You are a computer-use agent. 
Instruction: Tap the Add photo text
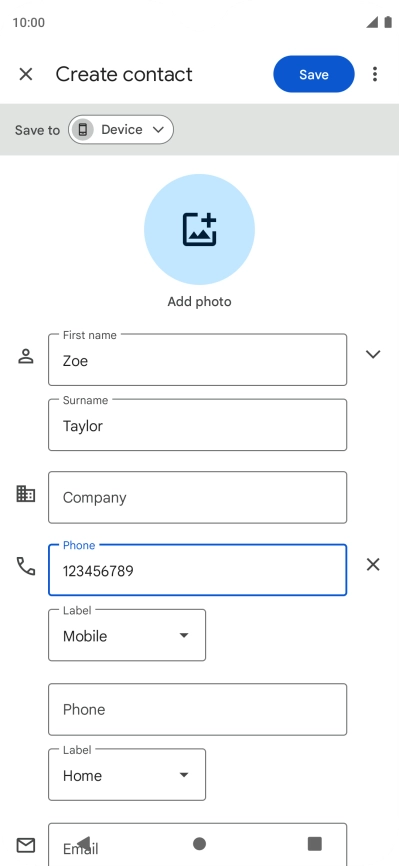point(200,302)
